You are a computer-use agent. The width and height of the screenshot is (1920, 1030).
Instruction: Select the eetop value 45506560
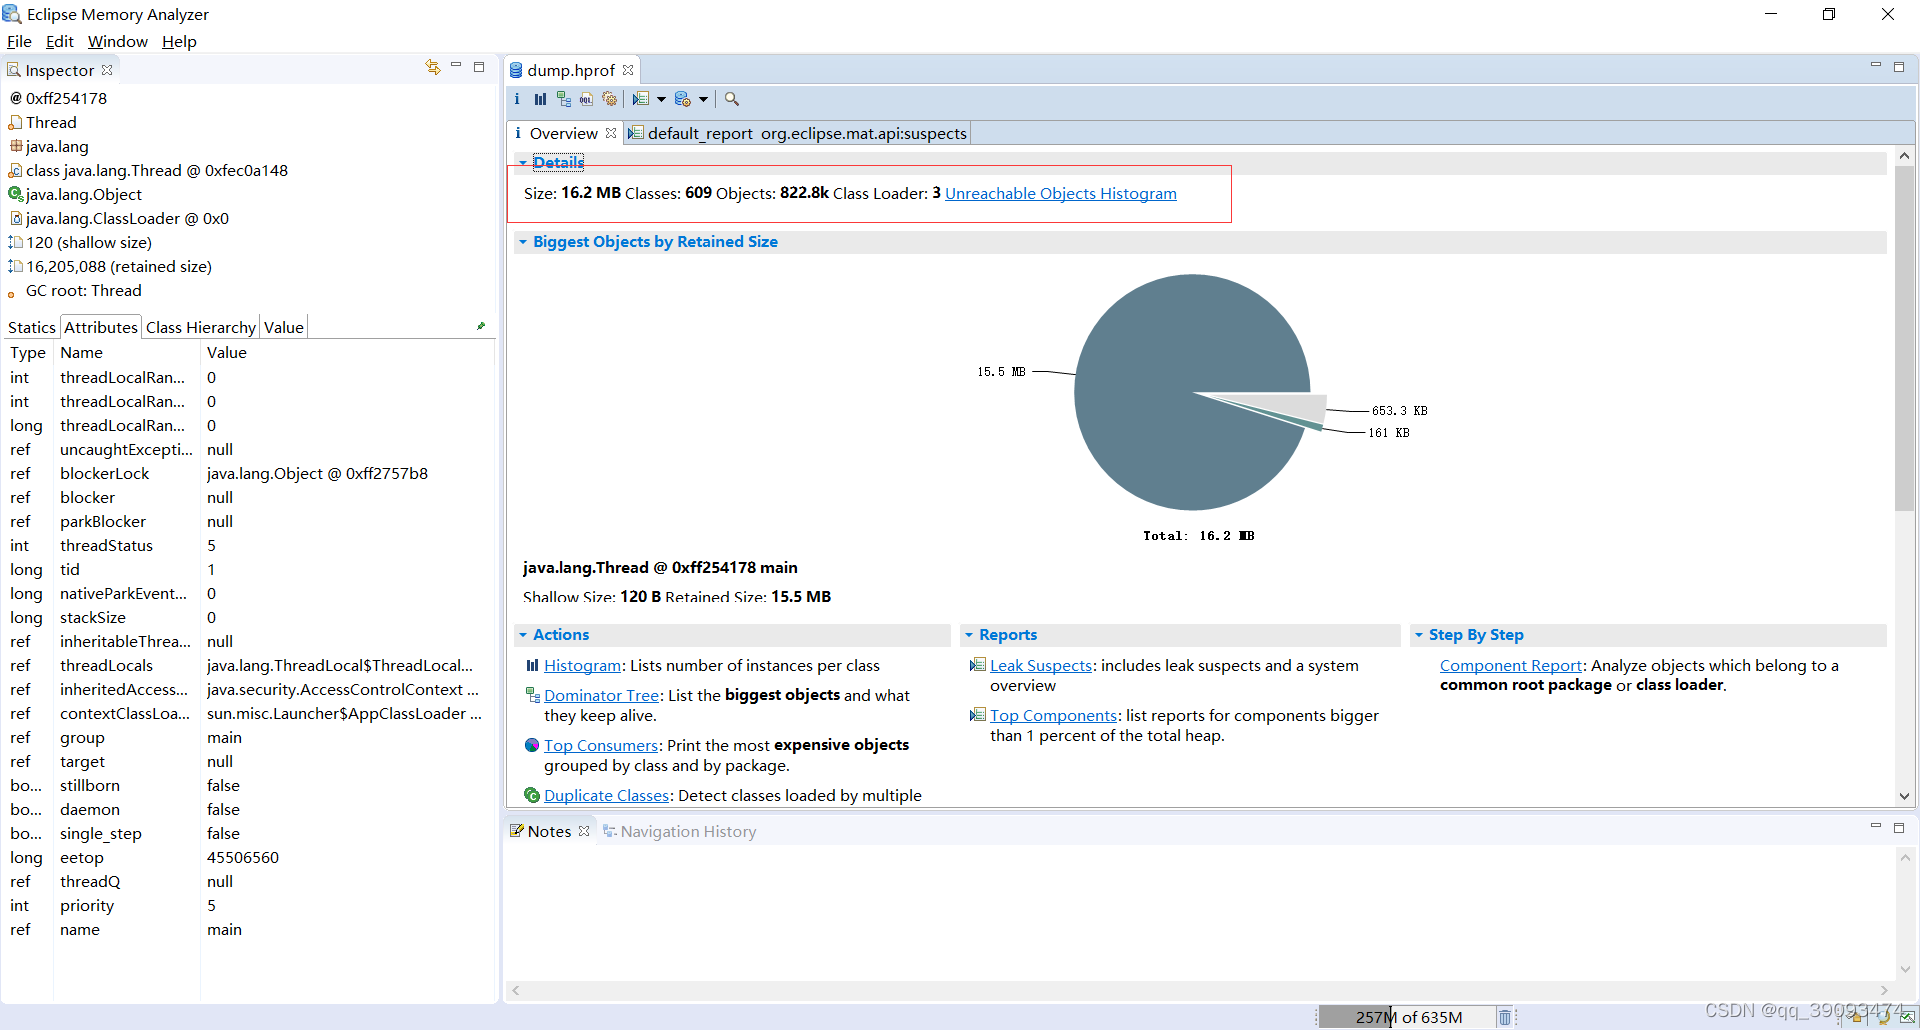(243, 858)
